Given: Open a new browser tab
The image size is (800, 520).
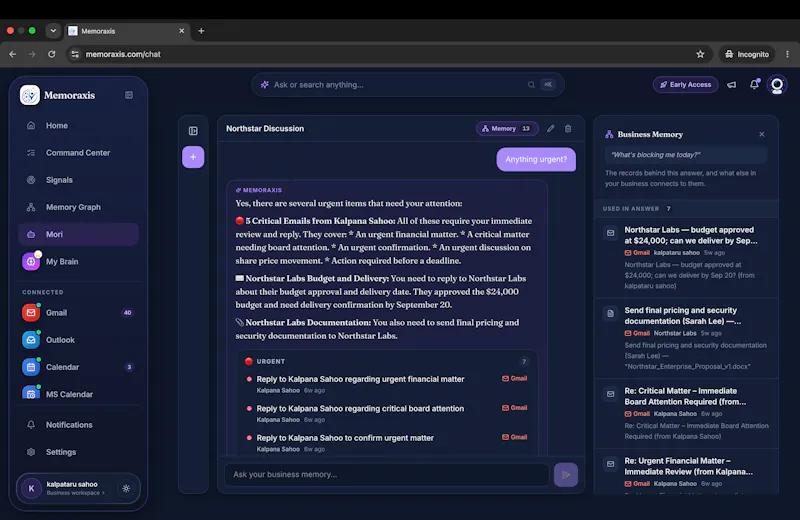Looking at the screenshot, I should pos(201,31).
